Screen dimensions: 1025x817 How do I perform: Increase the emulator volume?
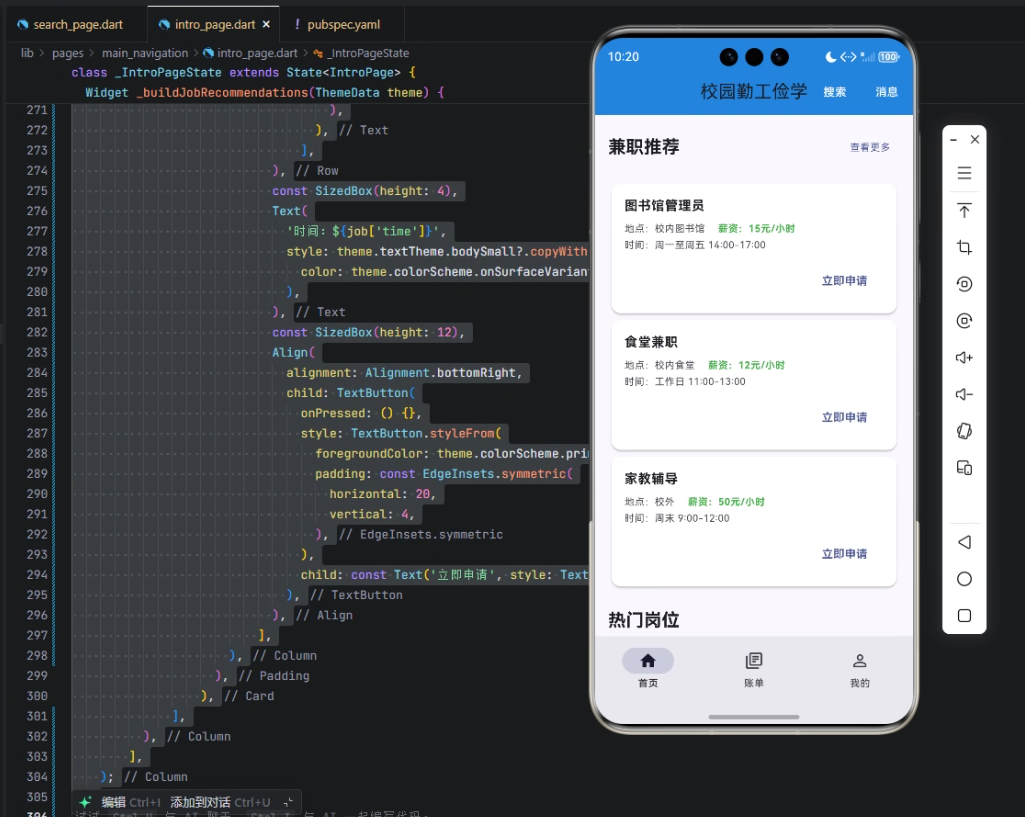tap(964, 358)
